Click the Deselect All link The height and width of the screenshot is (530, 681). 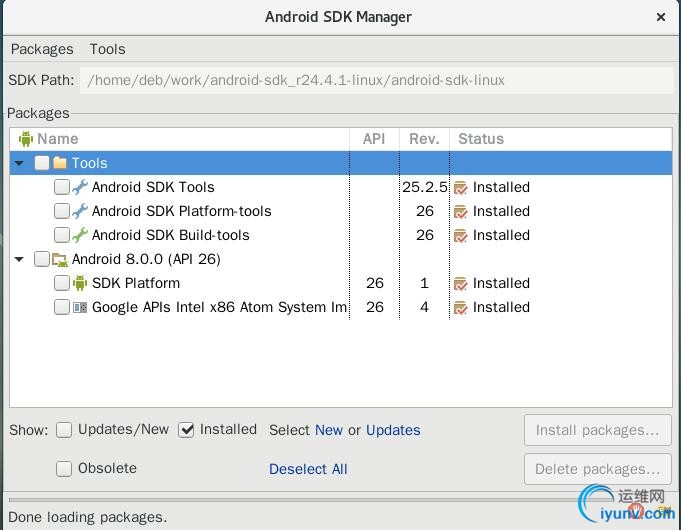pos(308,469)
